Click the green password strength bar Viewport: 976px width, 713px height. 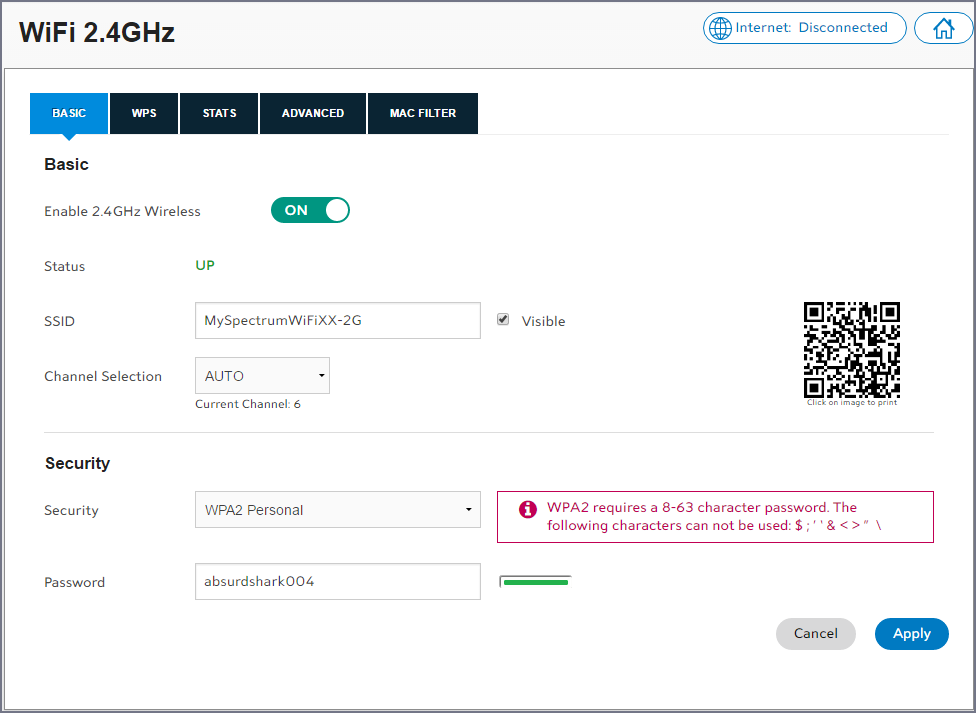click(x=535, y=582)
